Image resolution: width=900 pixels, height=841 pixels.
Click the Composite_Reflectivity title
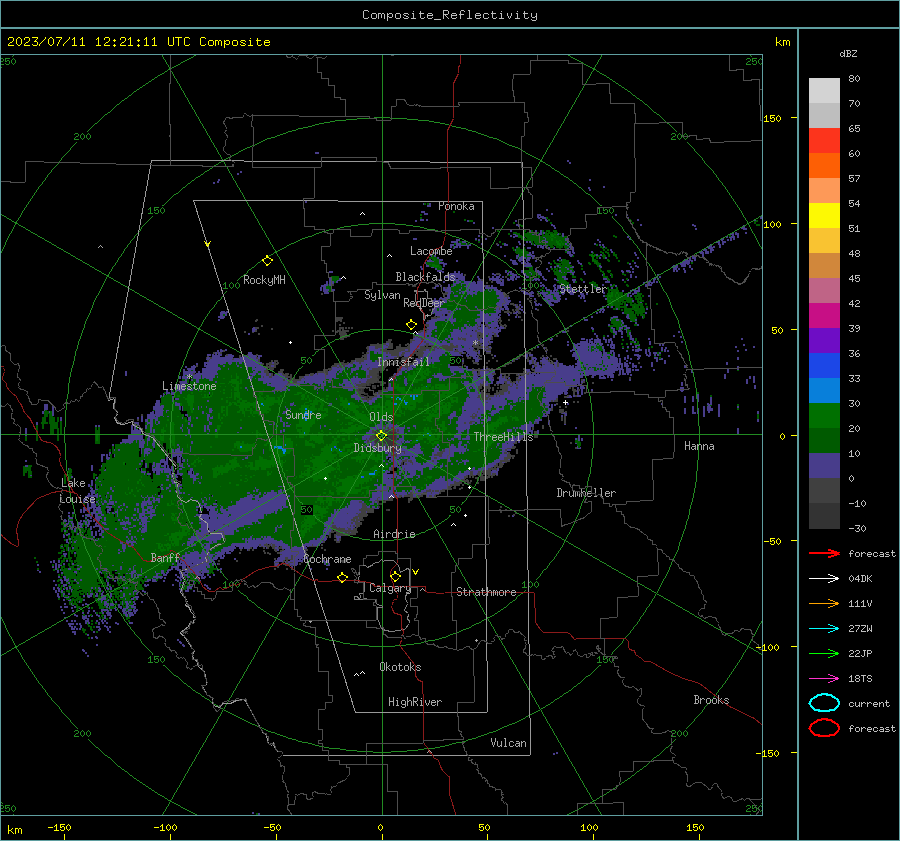pyautogui.click(x=450, y=15)
